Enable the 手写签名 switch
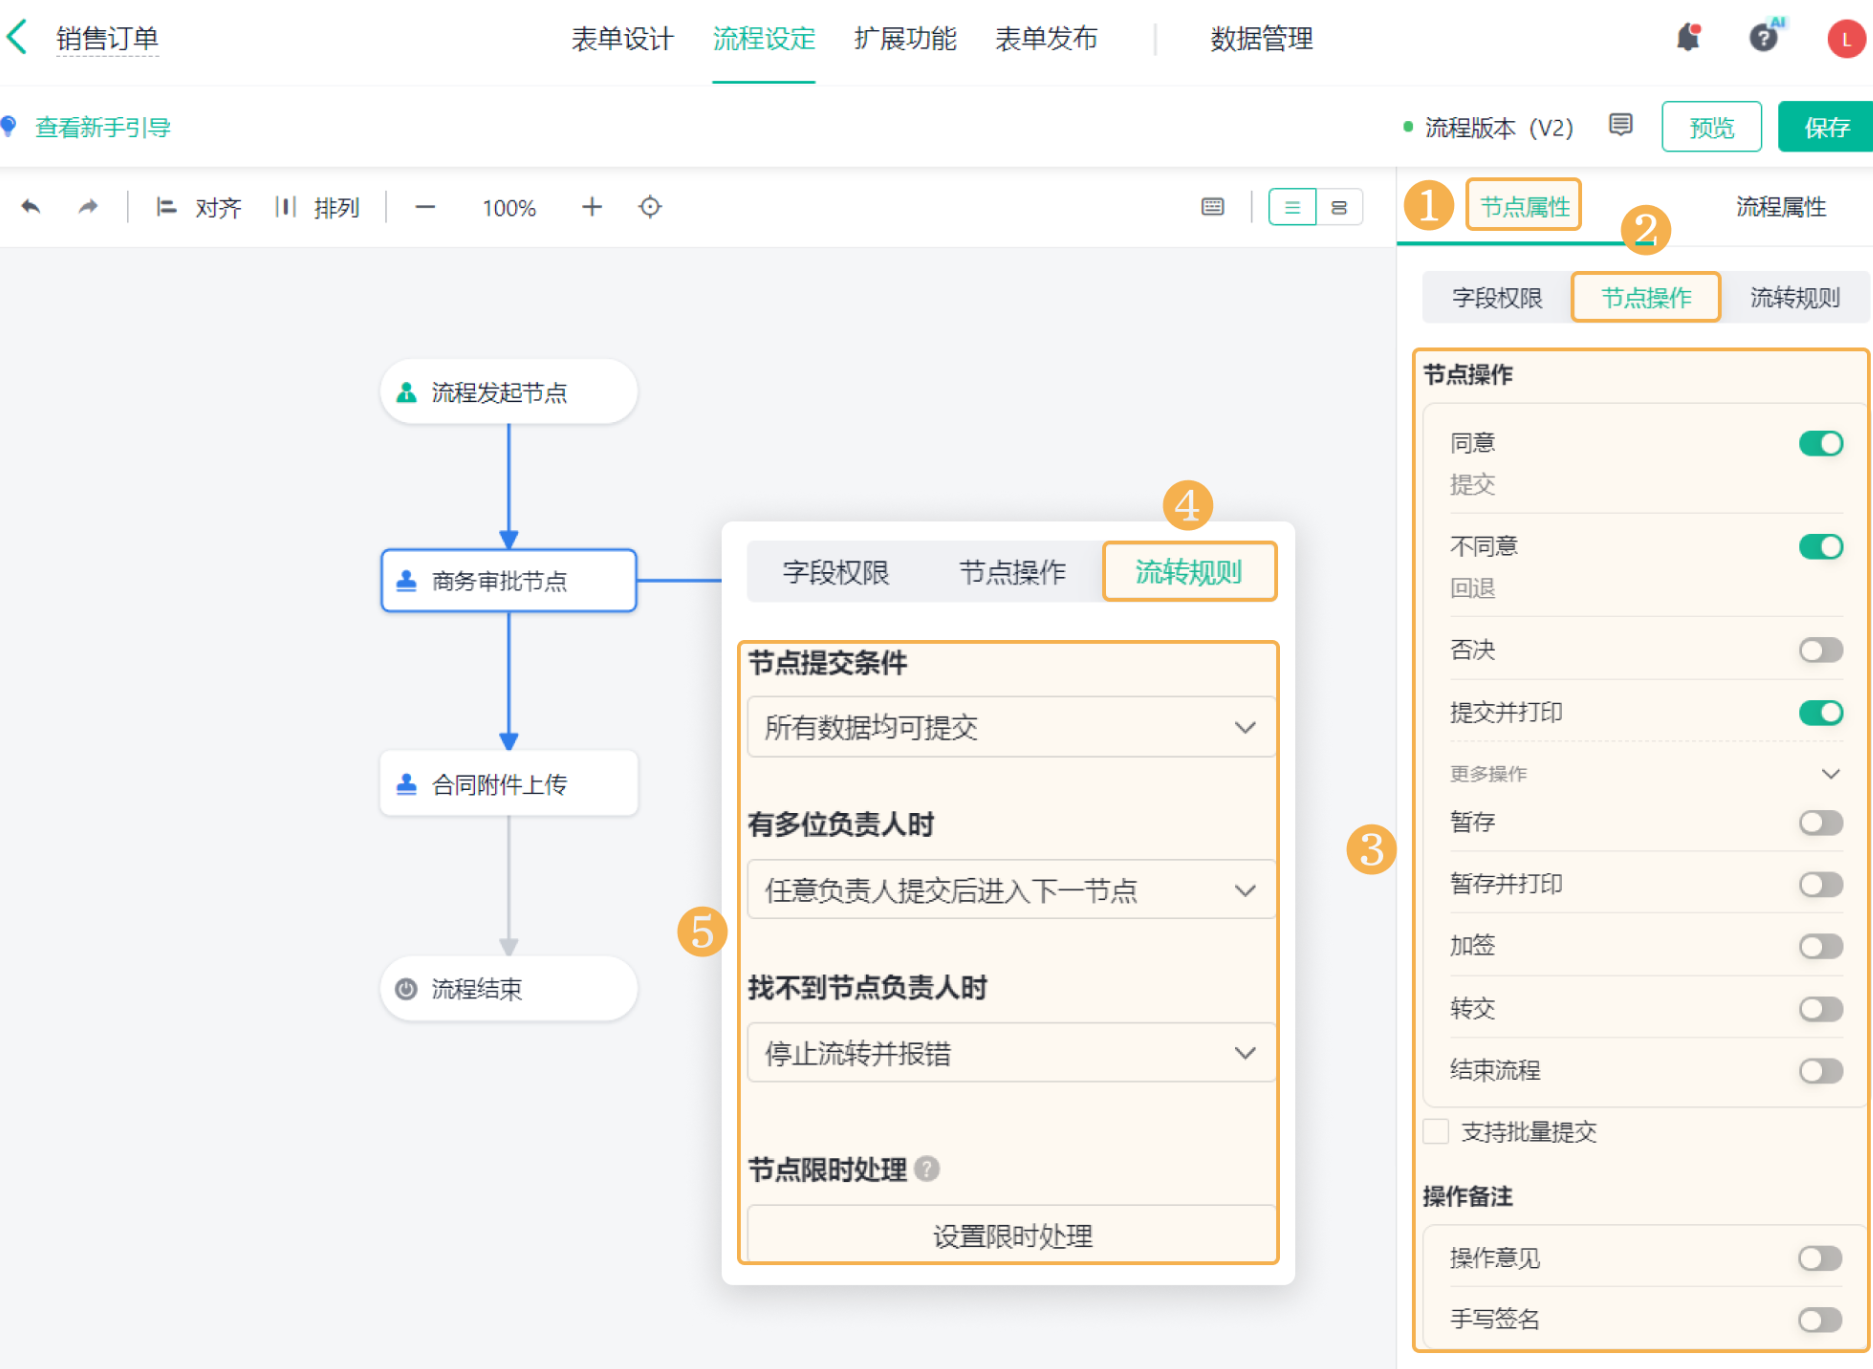This screenshot has width=1873, height=1369. (1820, 1320)
